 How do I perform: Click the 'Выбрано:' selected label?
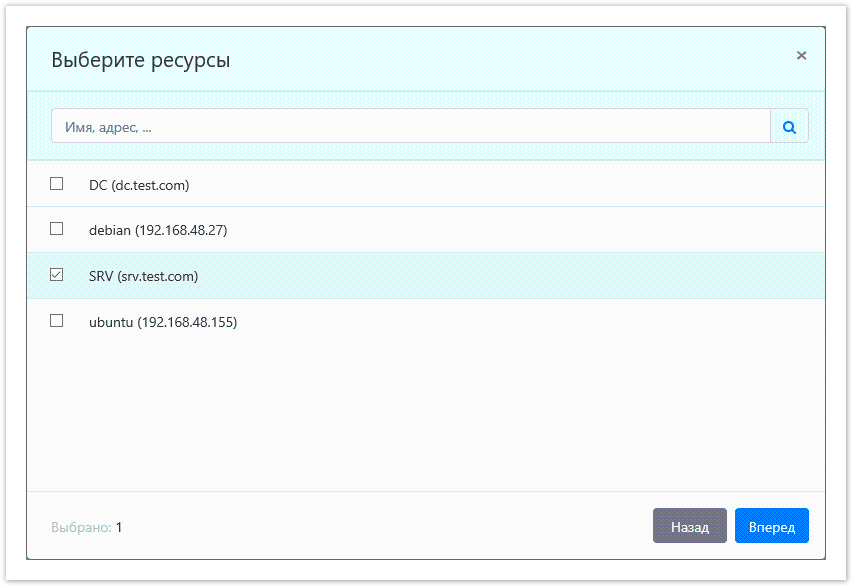80,527
